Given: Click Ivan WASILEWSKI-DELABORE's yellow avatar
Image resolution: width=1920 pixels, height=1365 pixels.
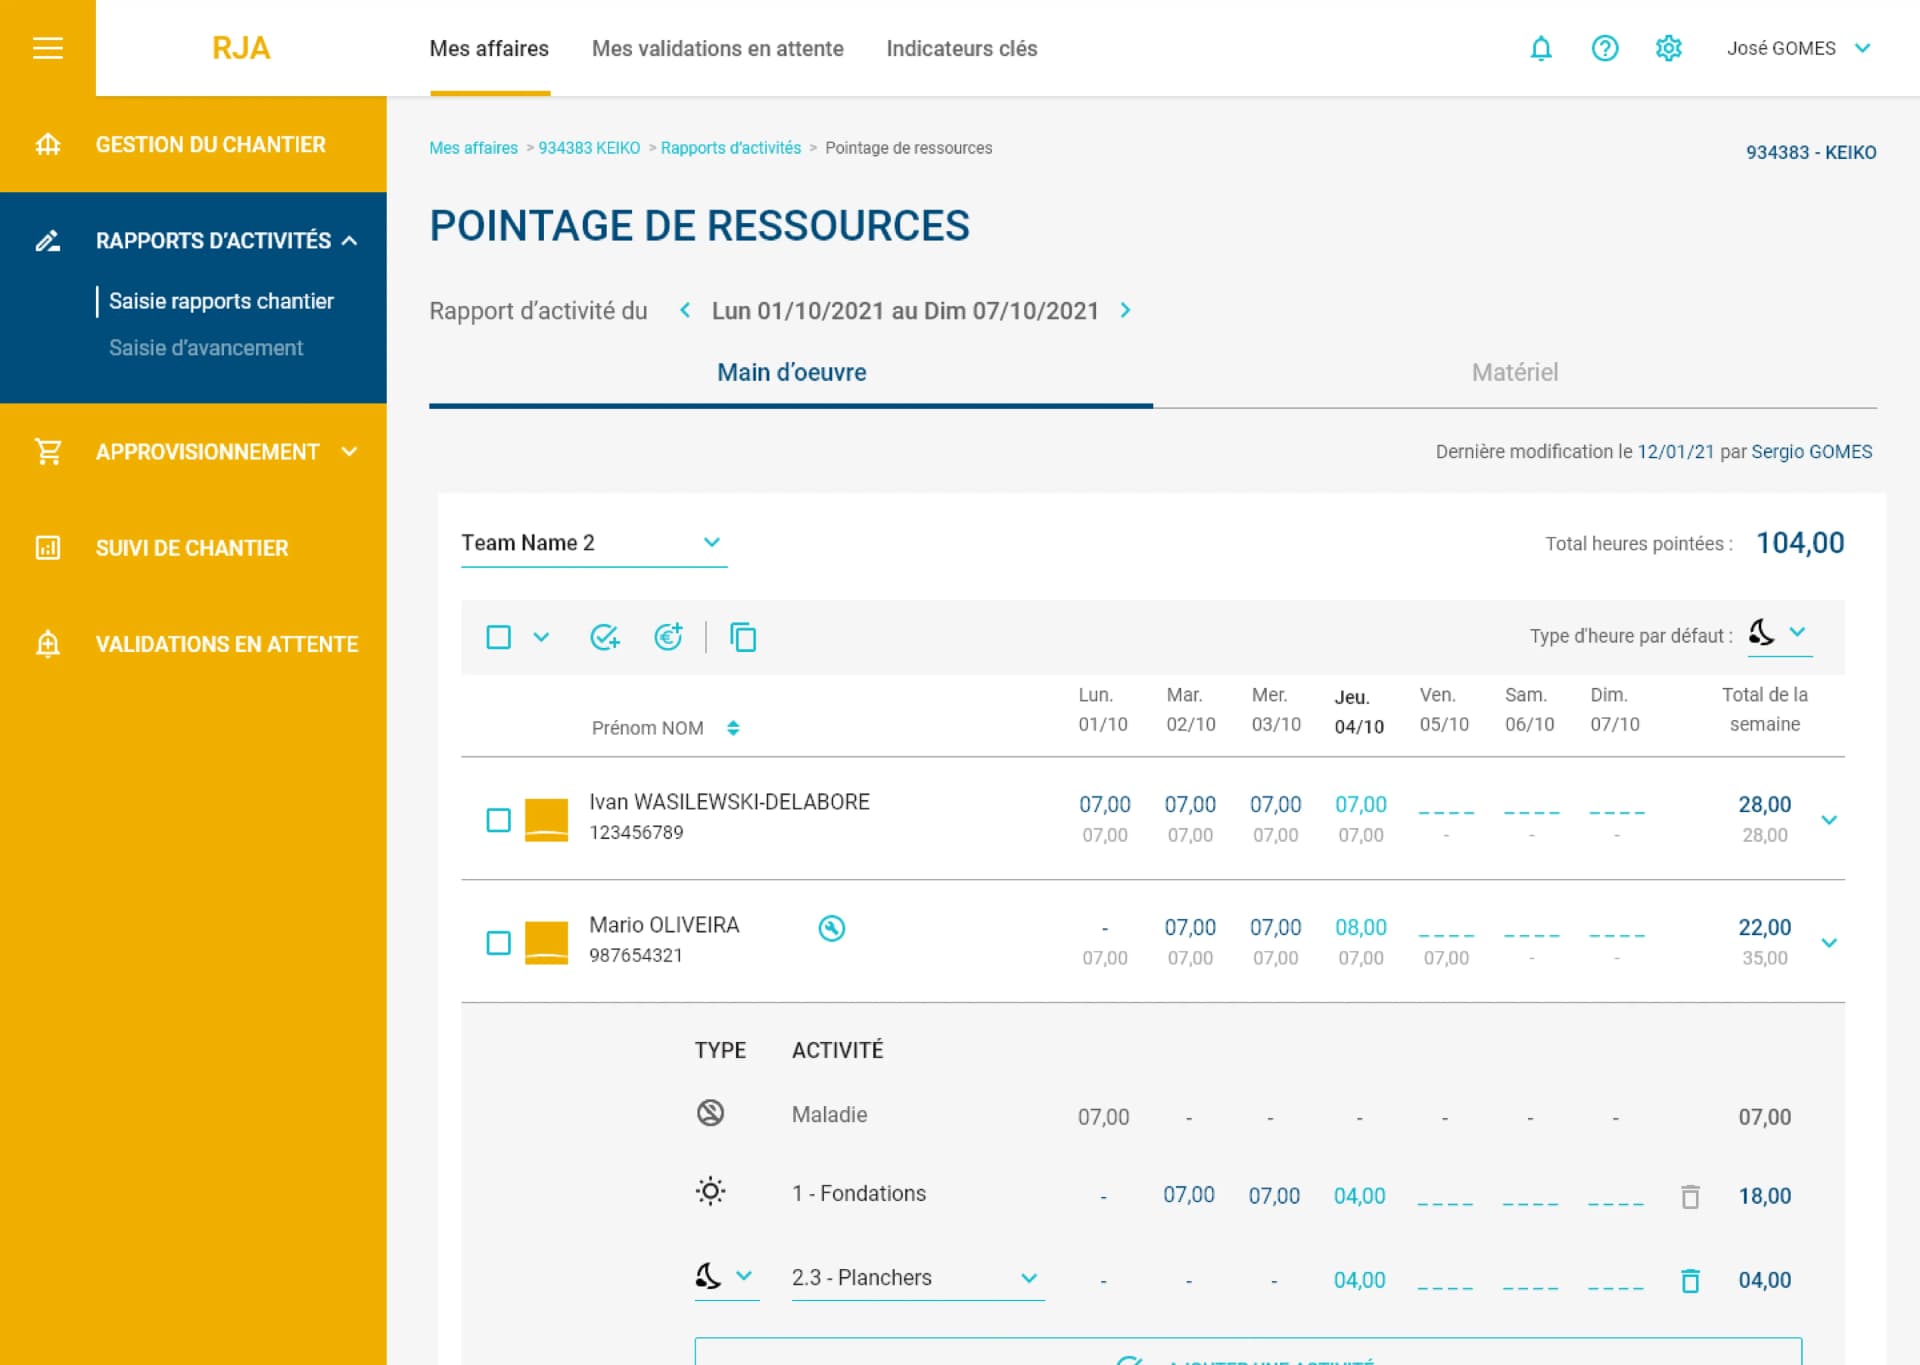Looking at the screenshot, I should 547,820.
